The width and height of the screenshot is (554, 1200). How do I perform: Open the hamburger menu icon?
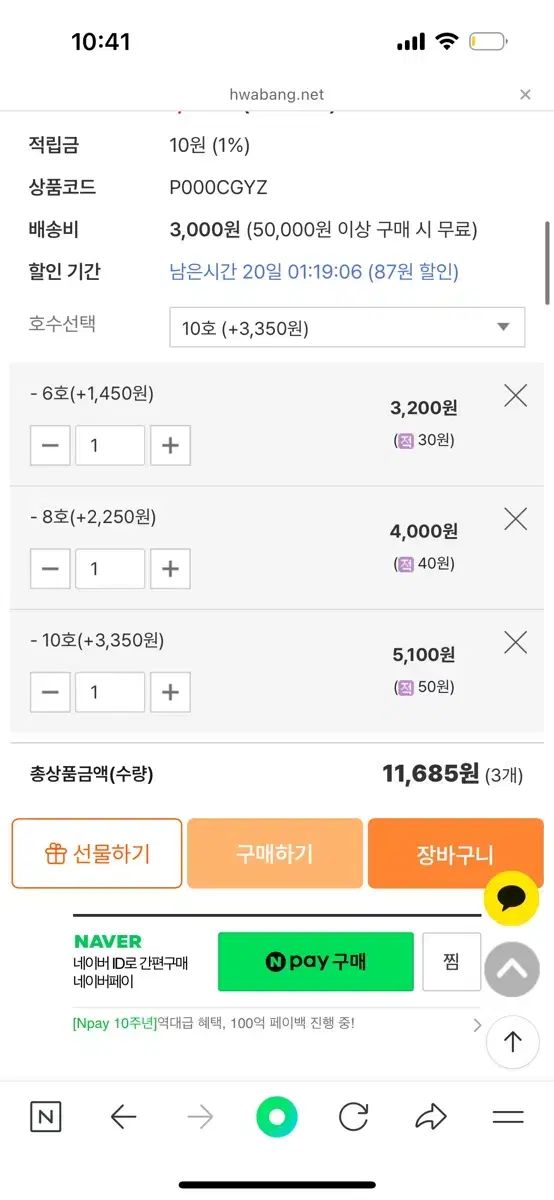[508, 1117]
